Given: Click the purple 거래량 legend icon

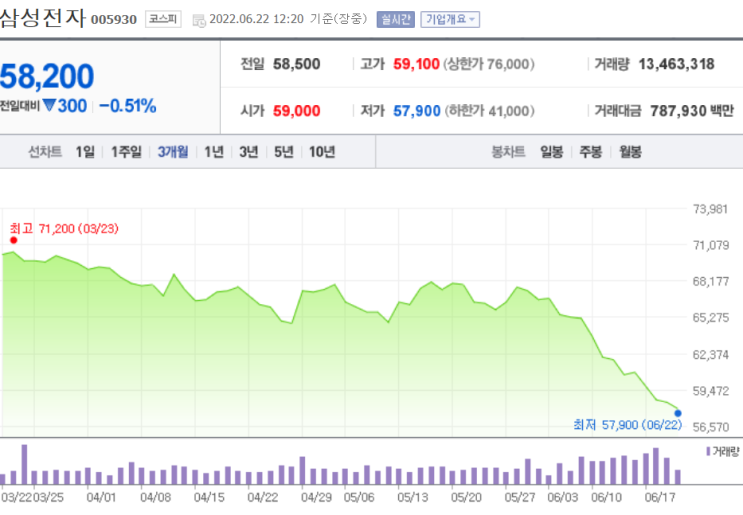Looking at the screenshot, I should tap(708, 451).
